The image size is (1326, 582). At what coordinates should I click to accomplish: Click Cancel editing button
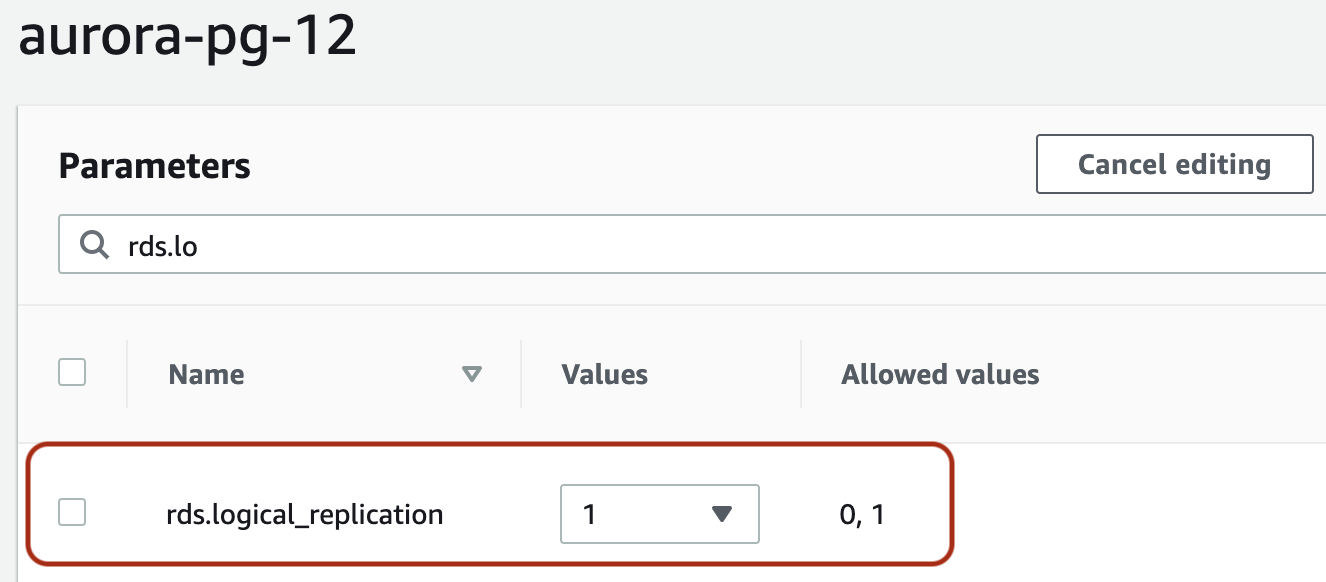coord(1174,164)
